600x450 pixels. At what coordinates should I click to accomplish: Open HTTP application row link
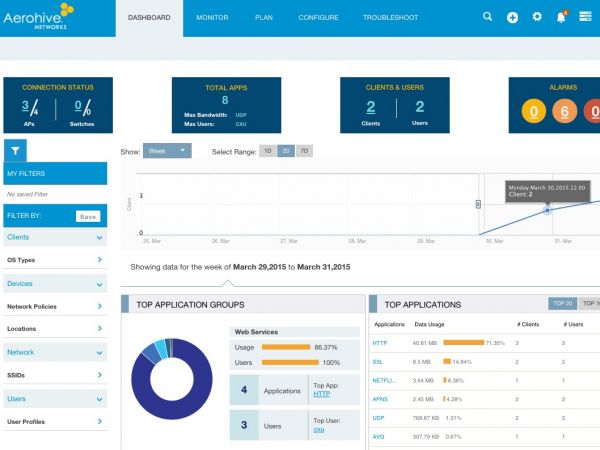(380, 343)
